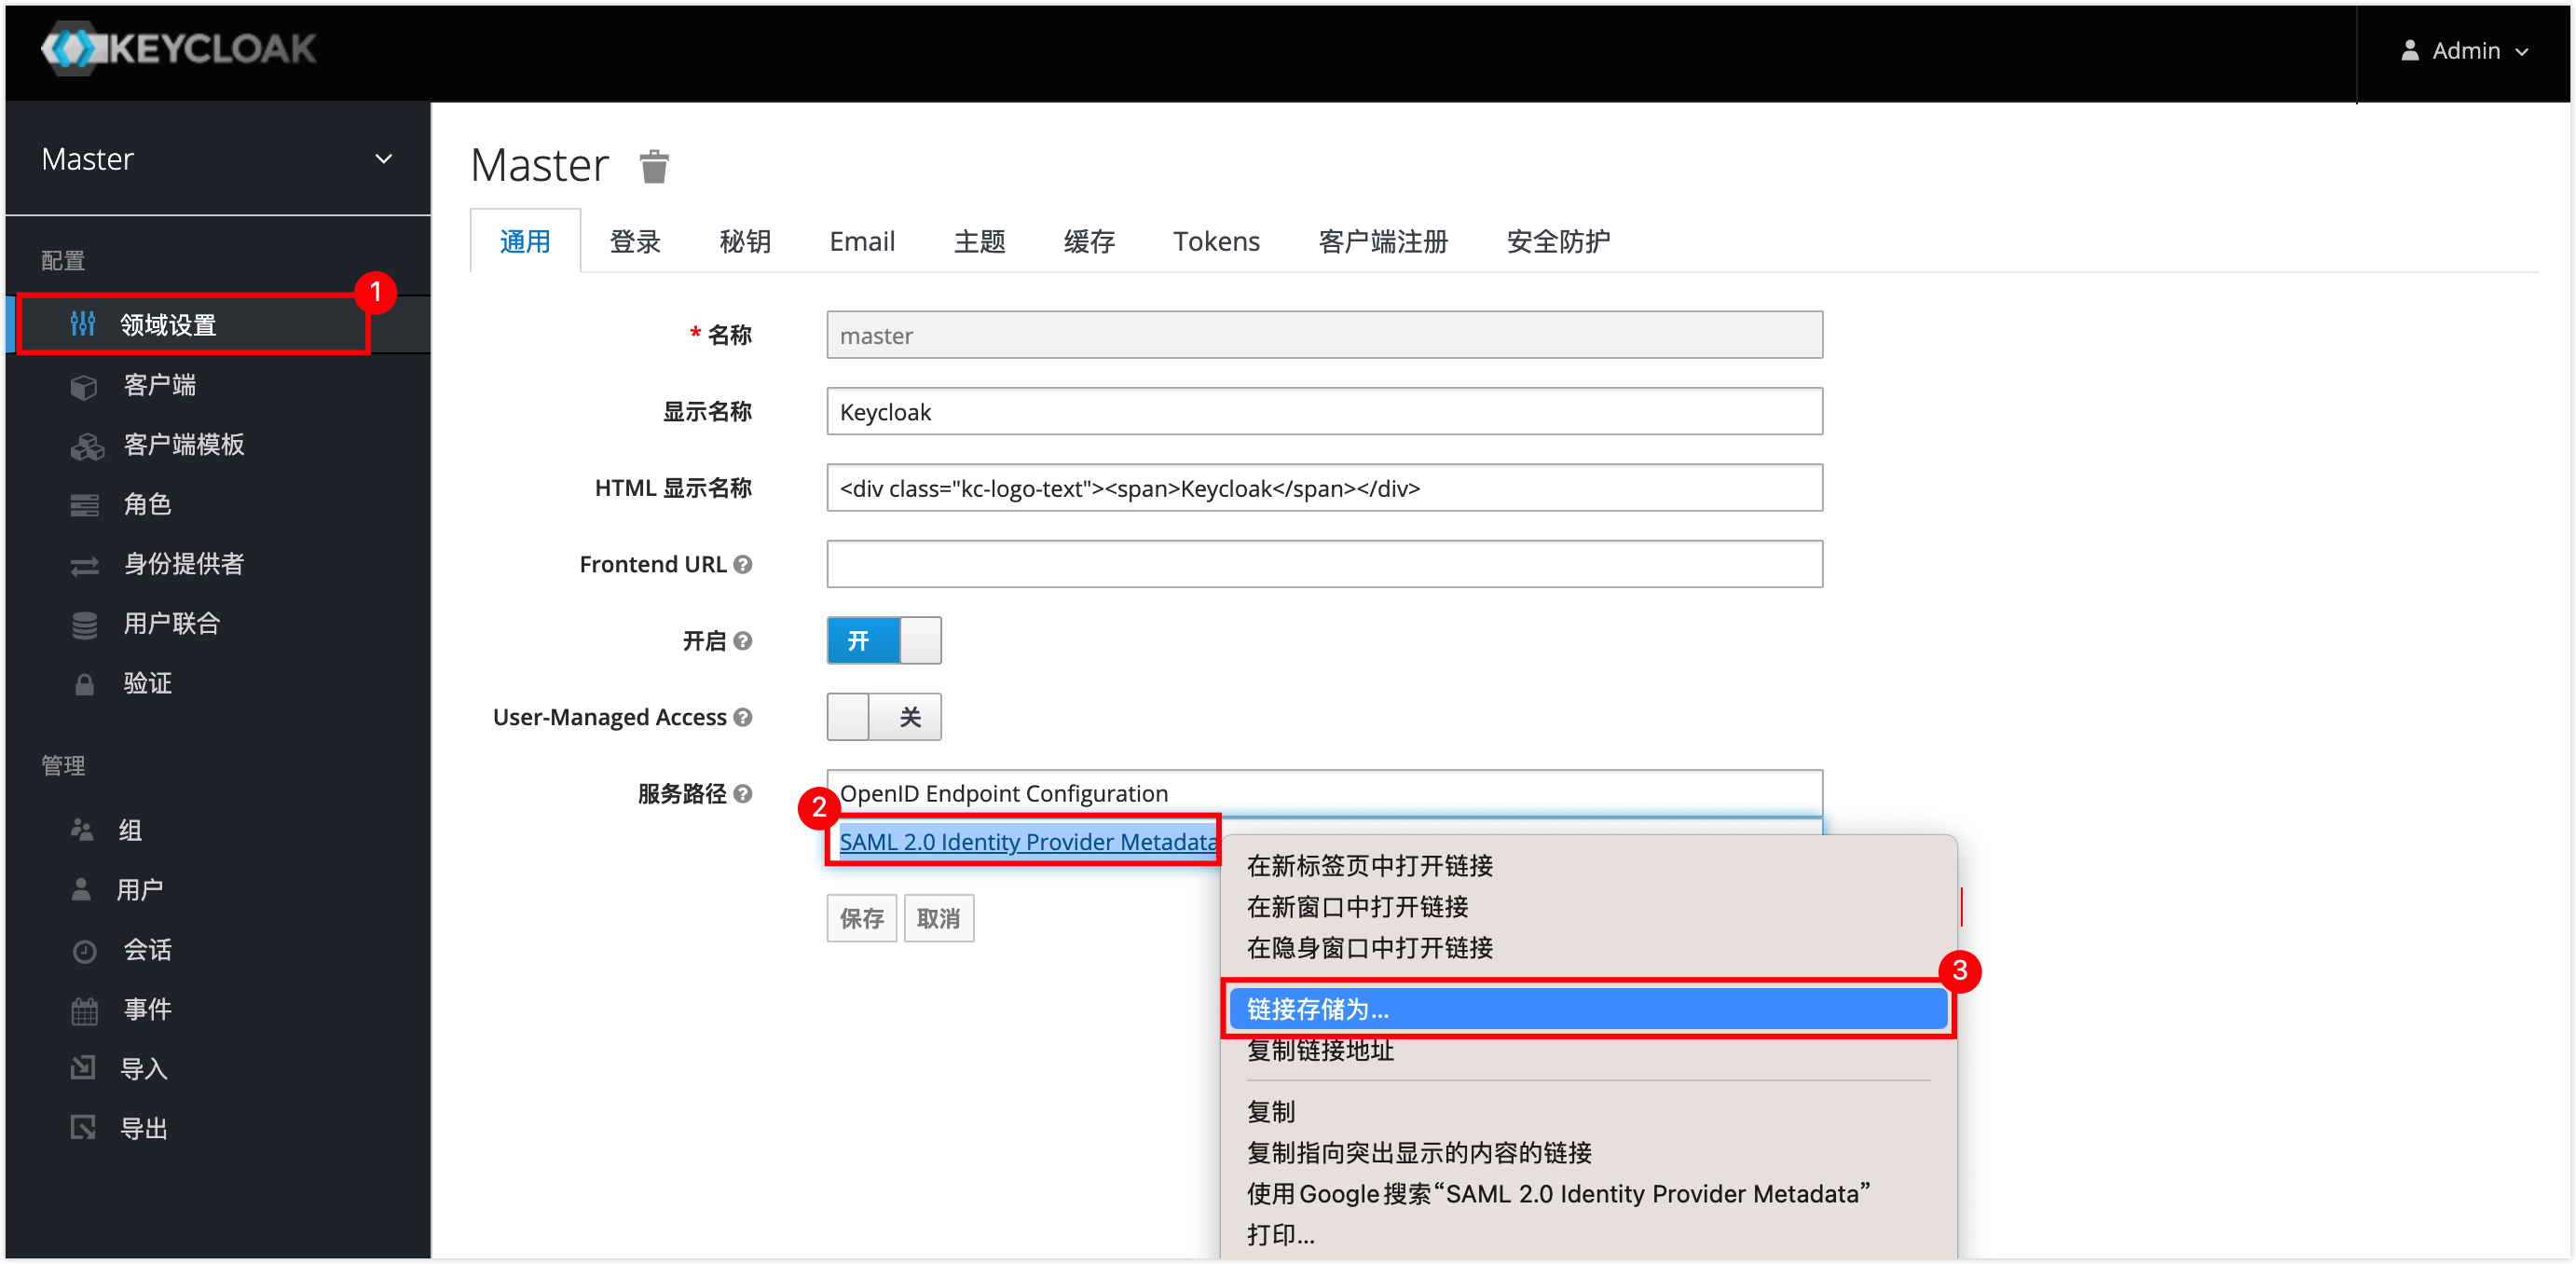Switch to the Email tab
This screenshot has height=1264, width=2576.
tap(862, 241)
